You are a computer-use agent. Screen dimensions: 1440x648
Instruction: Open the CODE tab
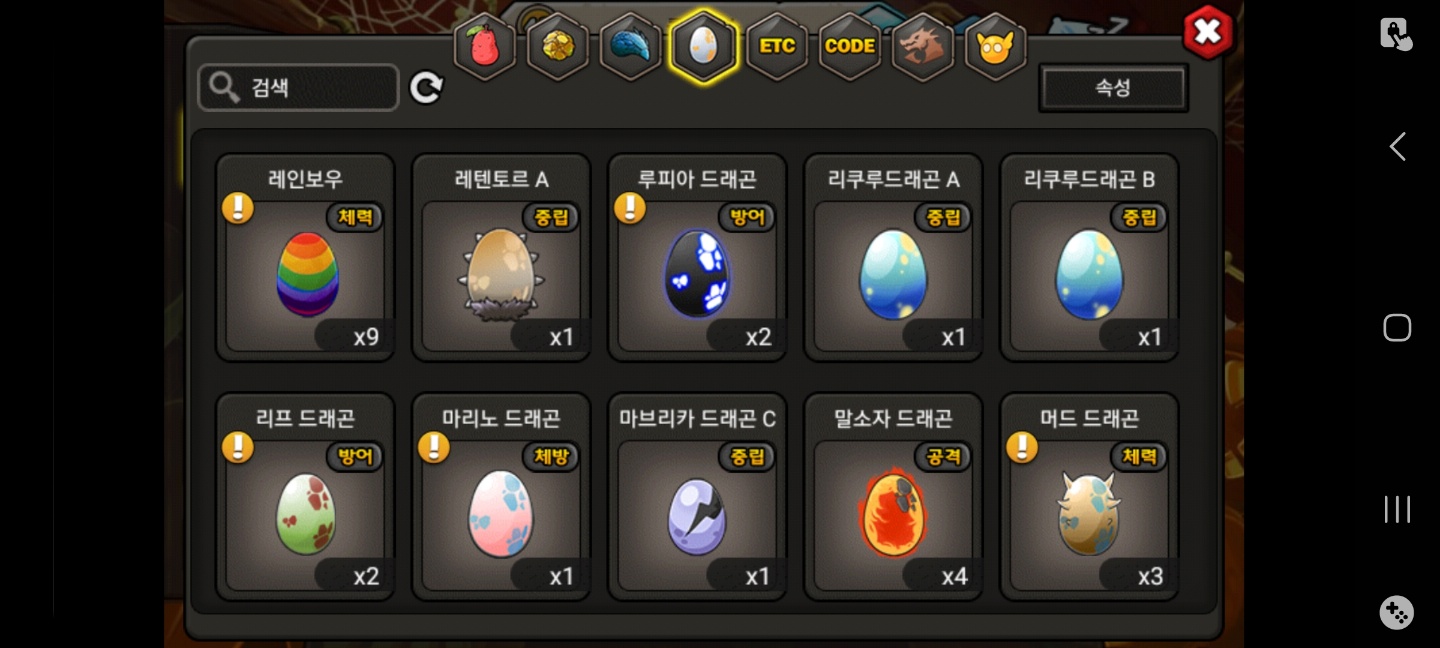click(x=850, y=46)
